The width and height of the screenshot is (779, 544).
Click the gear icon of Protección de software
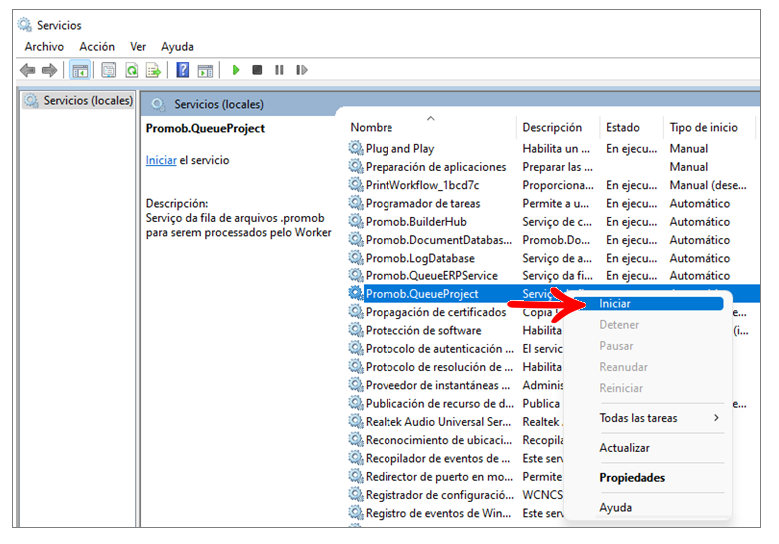356,330
